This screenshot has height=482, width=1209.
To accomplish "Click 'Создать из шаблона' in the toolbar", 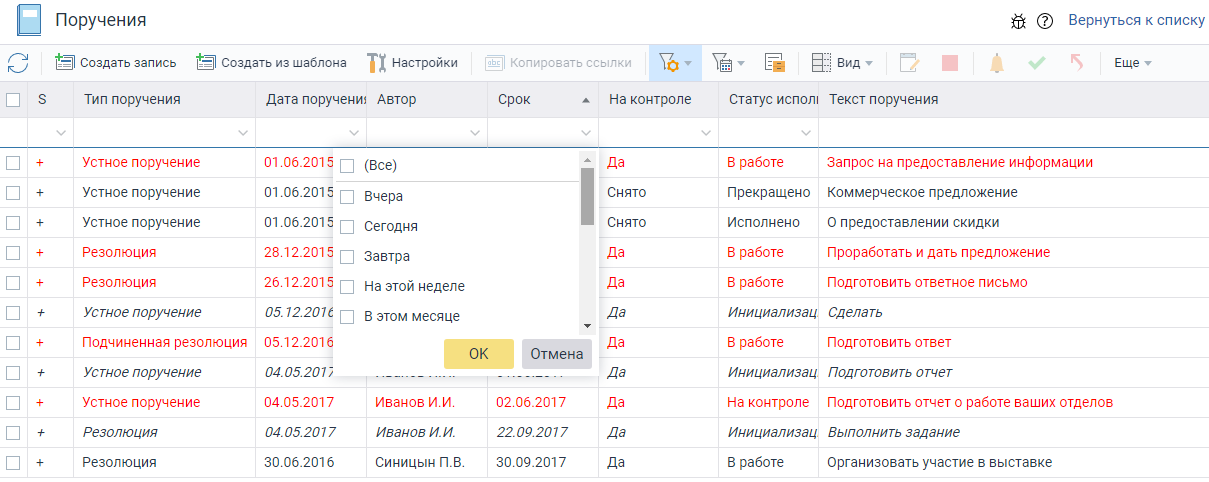I will (271, 63).
